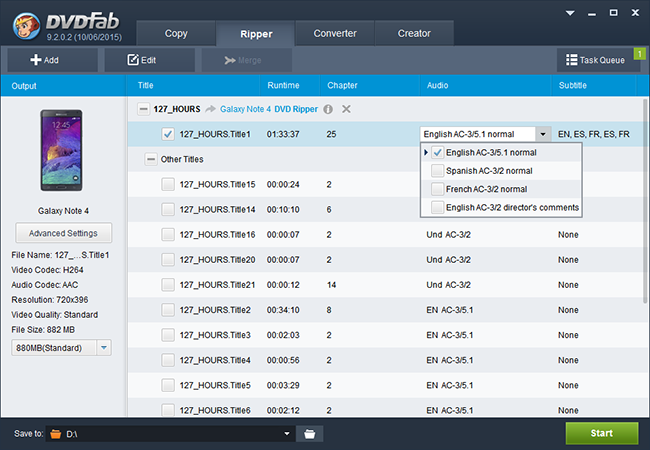The width and height of the screenshot is (650, 450).
Task: Remove the 127_HOURS source with the X icon
Action: 346,109
